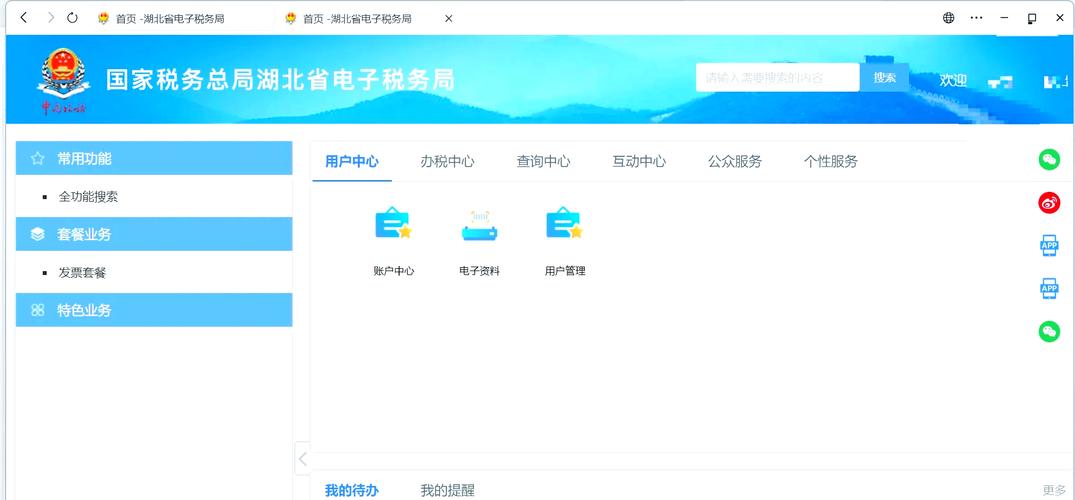Switch to the 互动中心 tab
This screenshot has width=1075, height=500.
tap(639, 162)
